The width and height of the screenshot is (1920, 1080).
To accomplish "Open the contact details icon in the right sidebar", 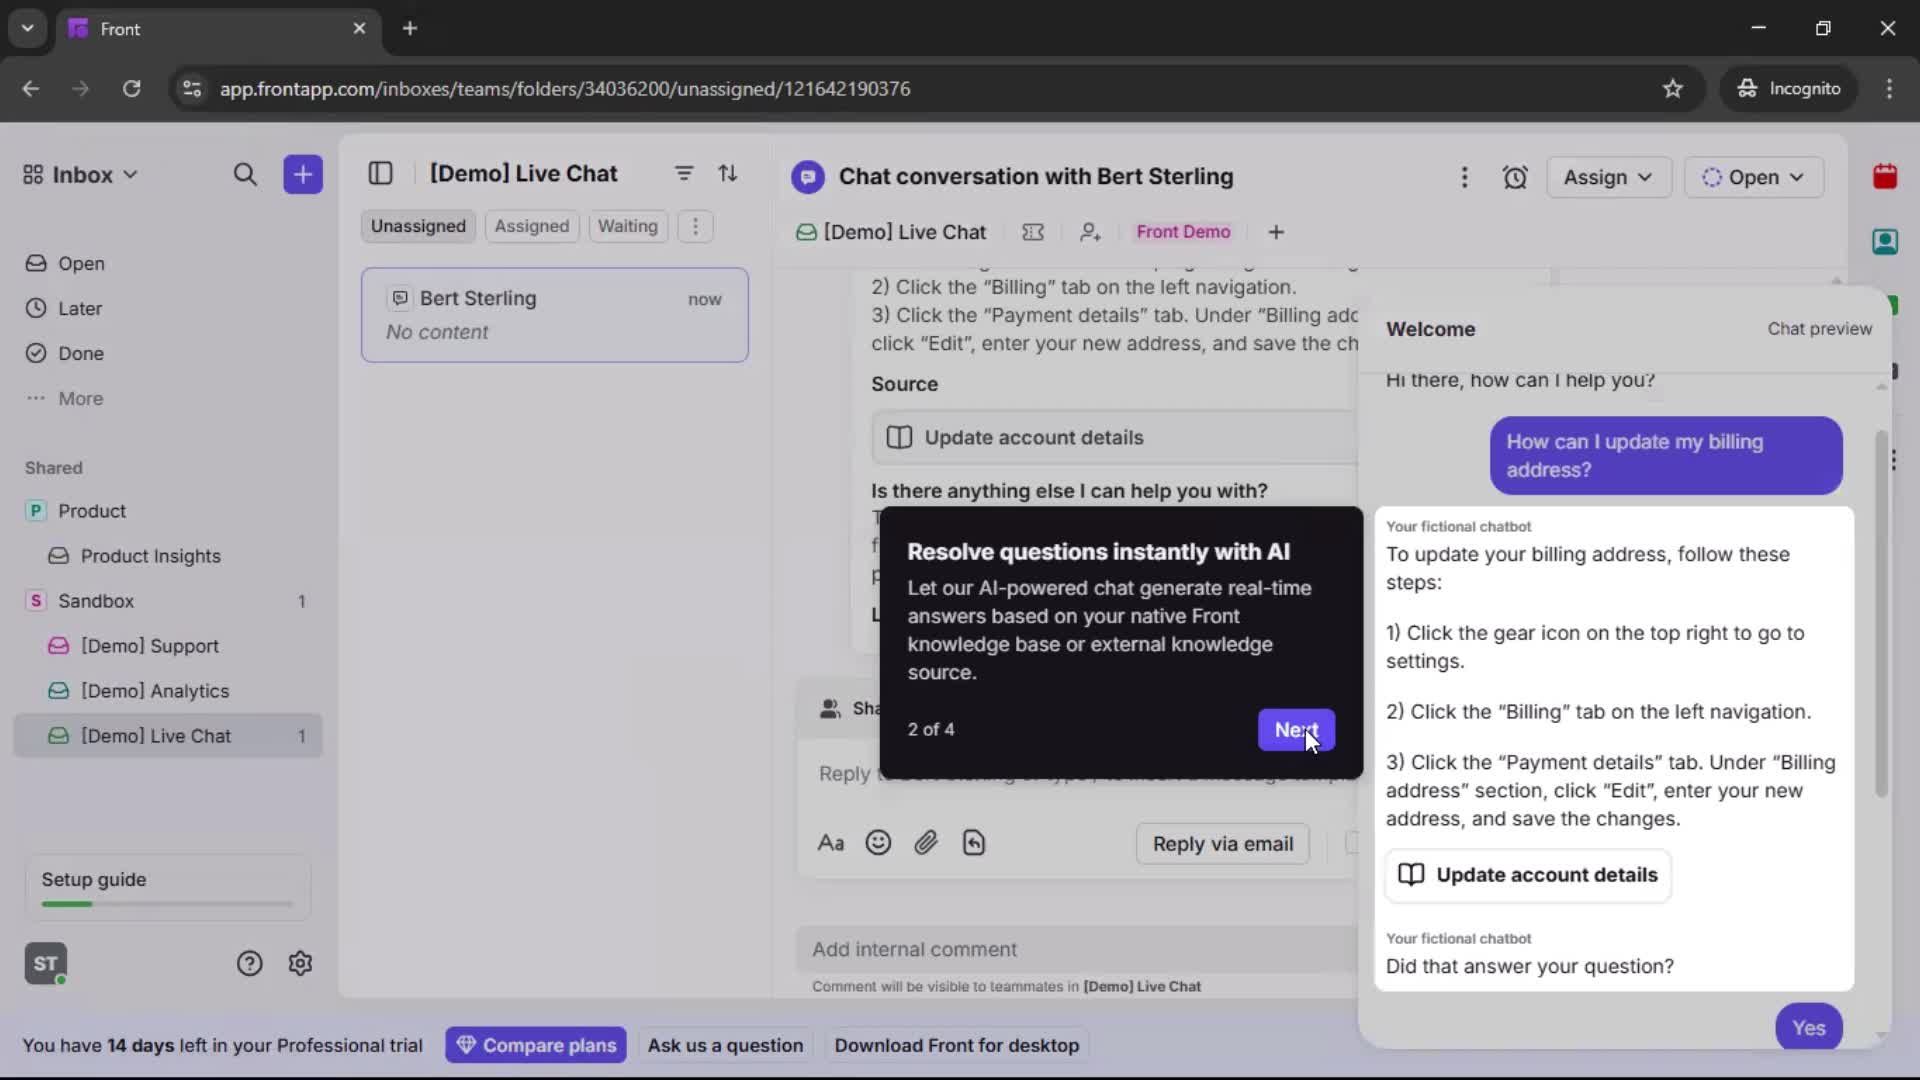I will point(1885,241).
